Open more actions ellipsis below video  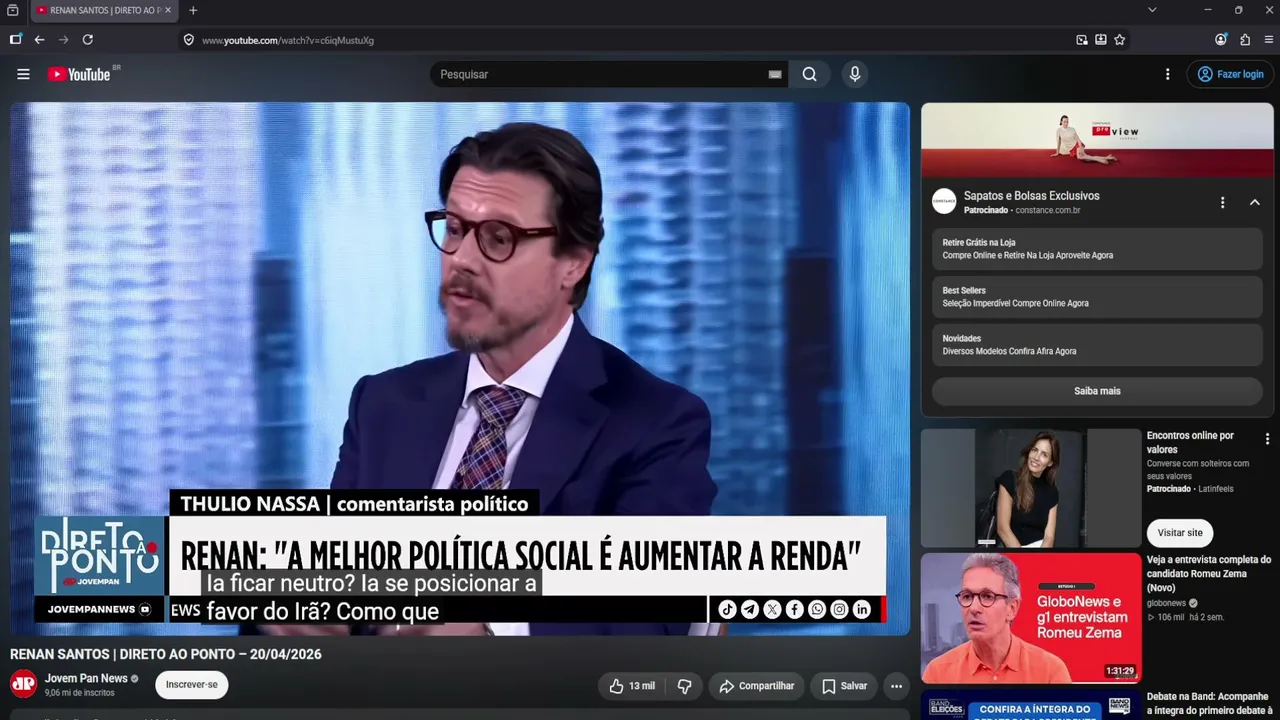pyautogui.click(x=896, y=686)
